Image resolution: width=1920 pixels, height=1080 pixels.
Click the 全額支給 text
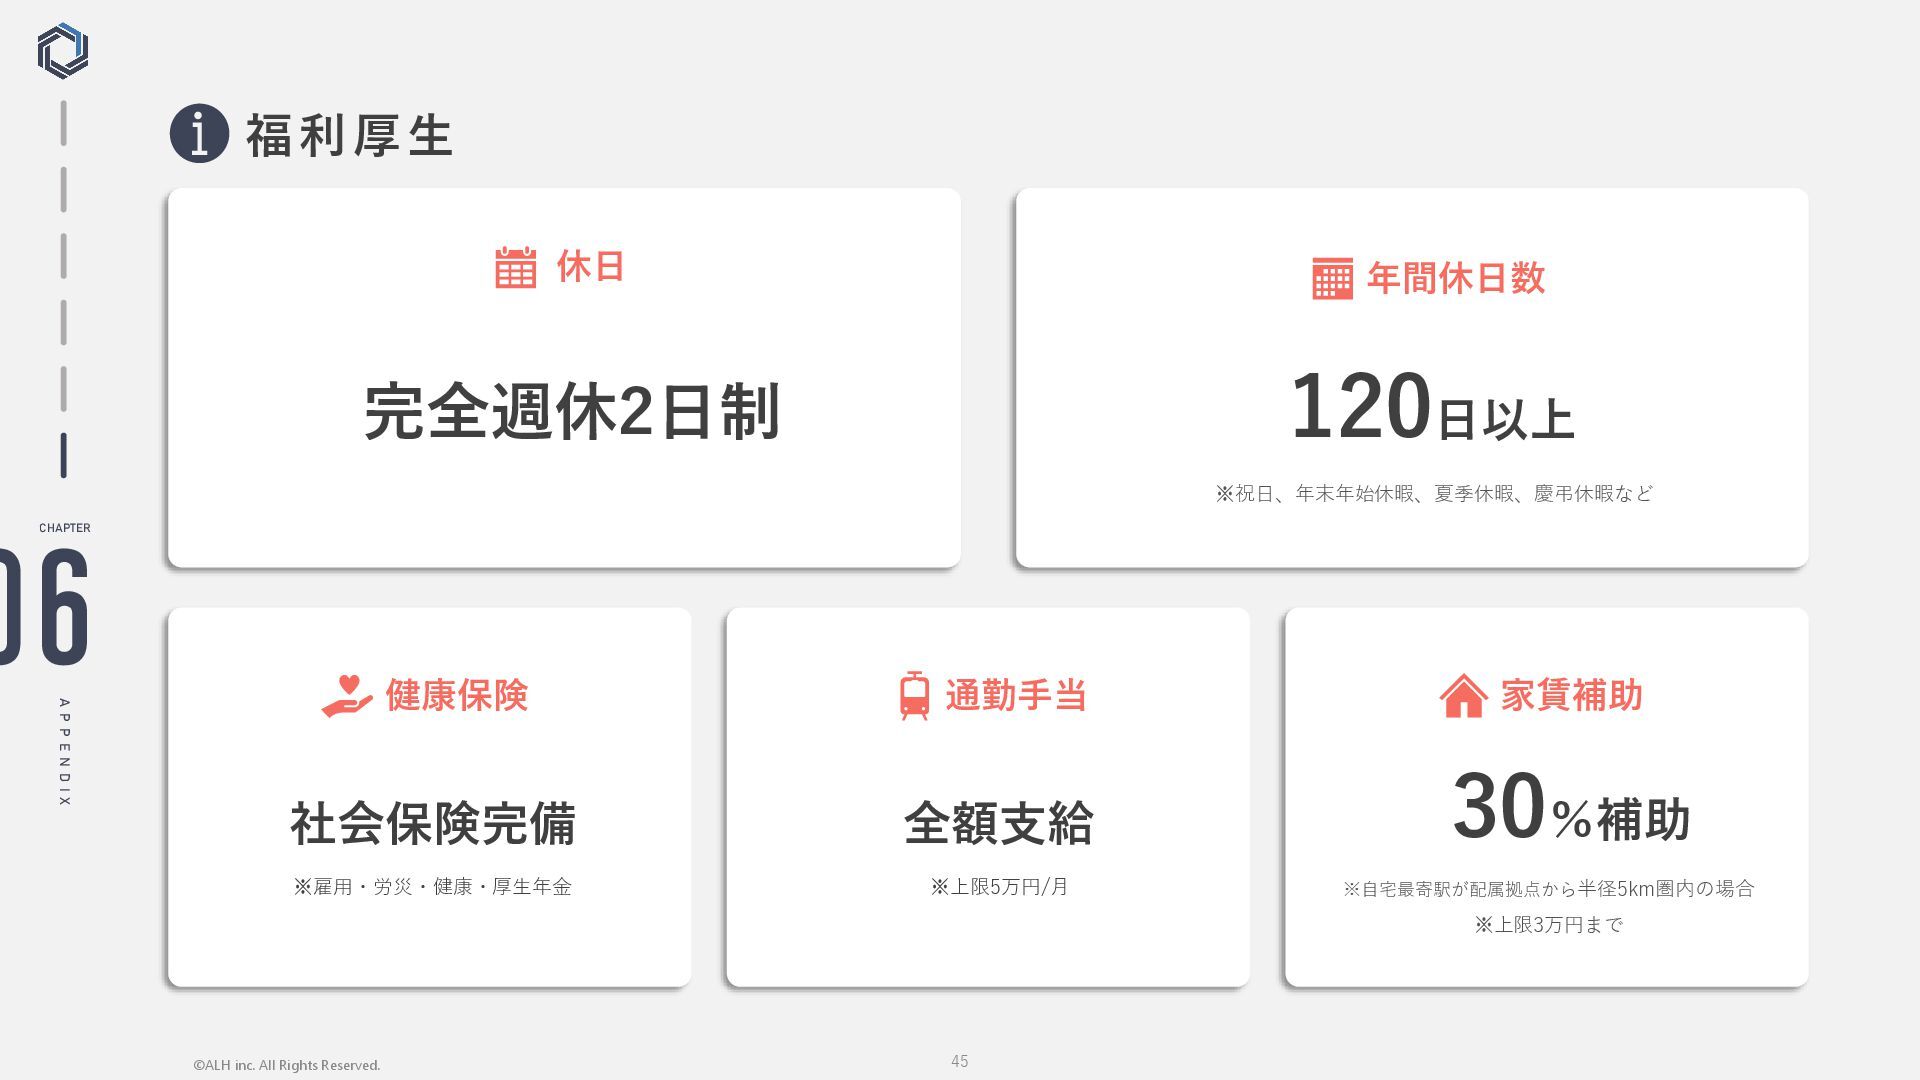point(999,823)
